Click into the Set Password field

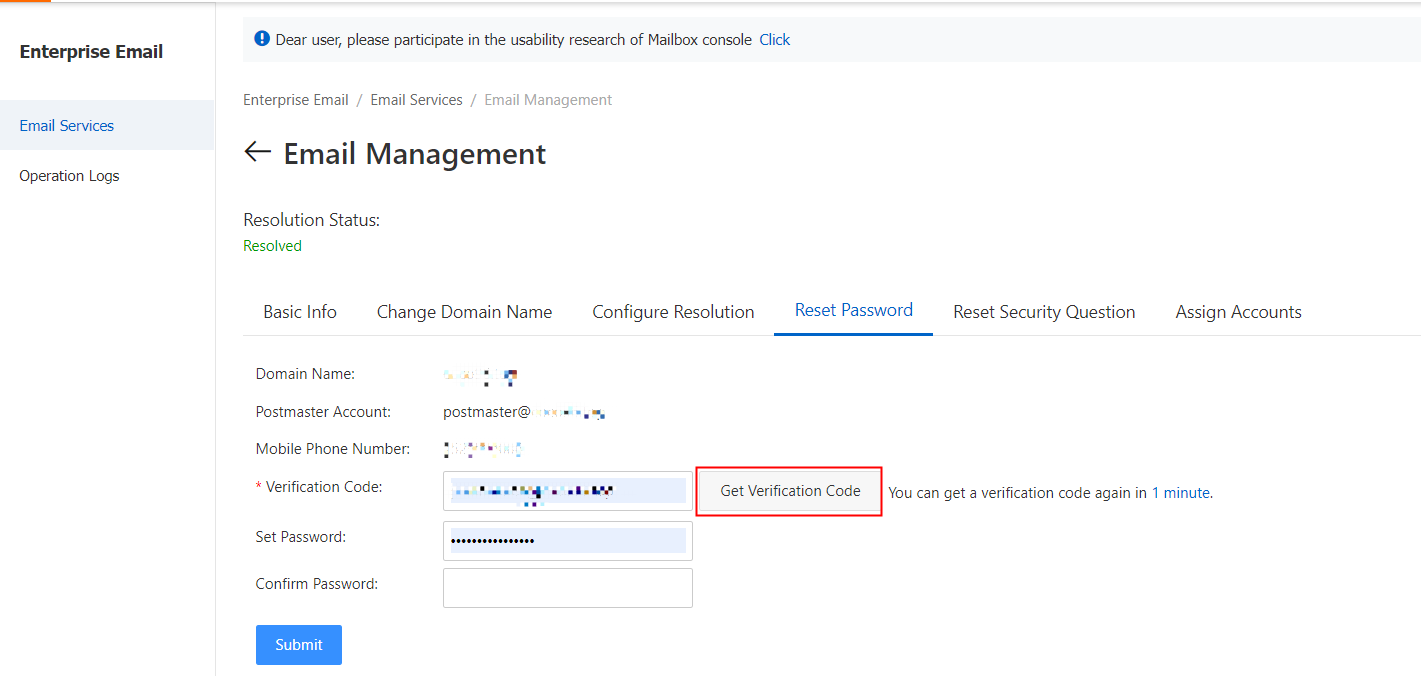567,541
